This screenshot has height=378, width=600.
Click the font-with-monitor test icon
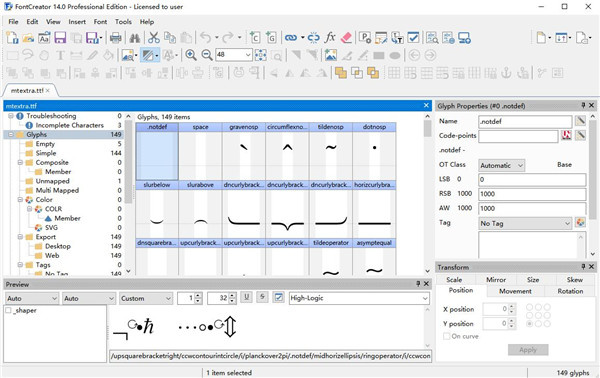coord(464,37)
